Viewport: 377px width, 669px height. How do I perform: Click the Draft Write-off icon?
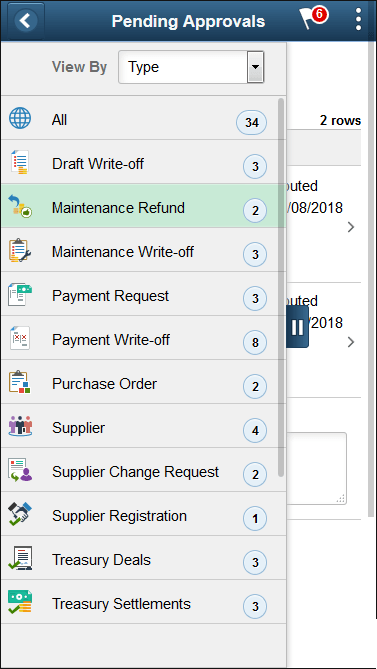[x=20, y=162]
